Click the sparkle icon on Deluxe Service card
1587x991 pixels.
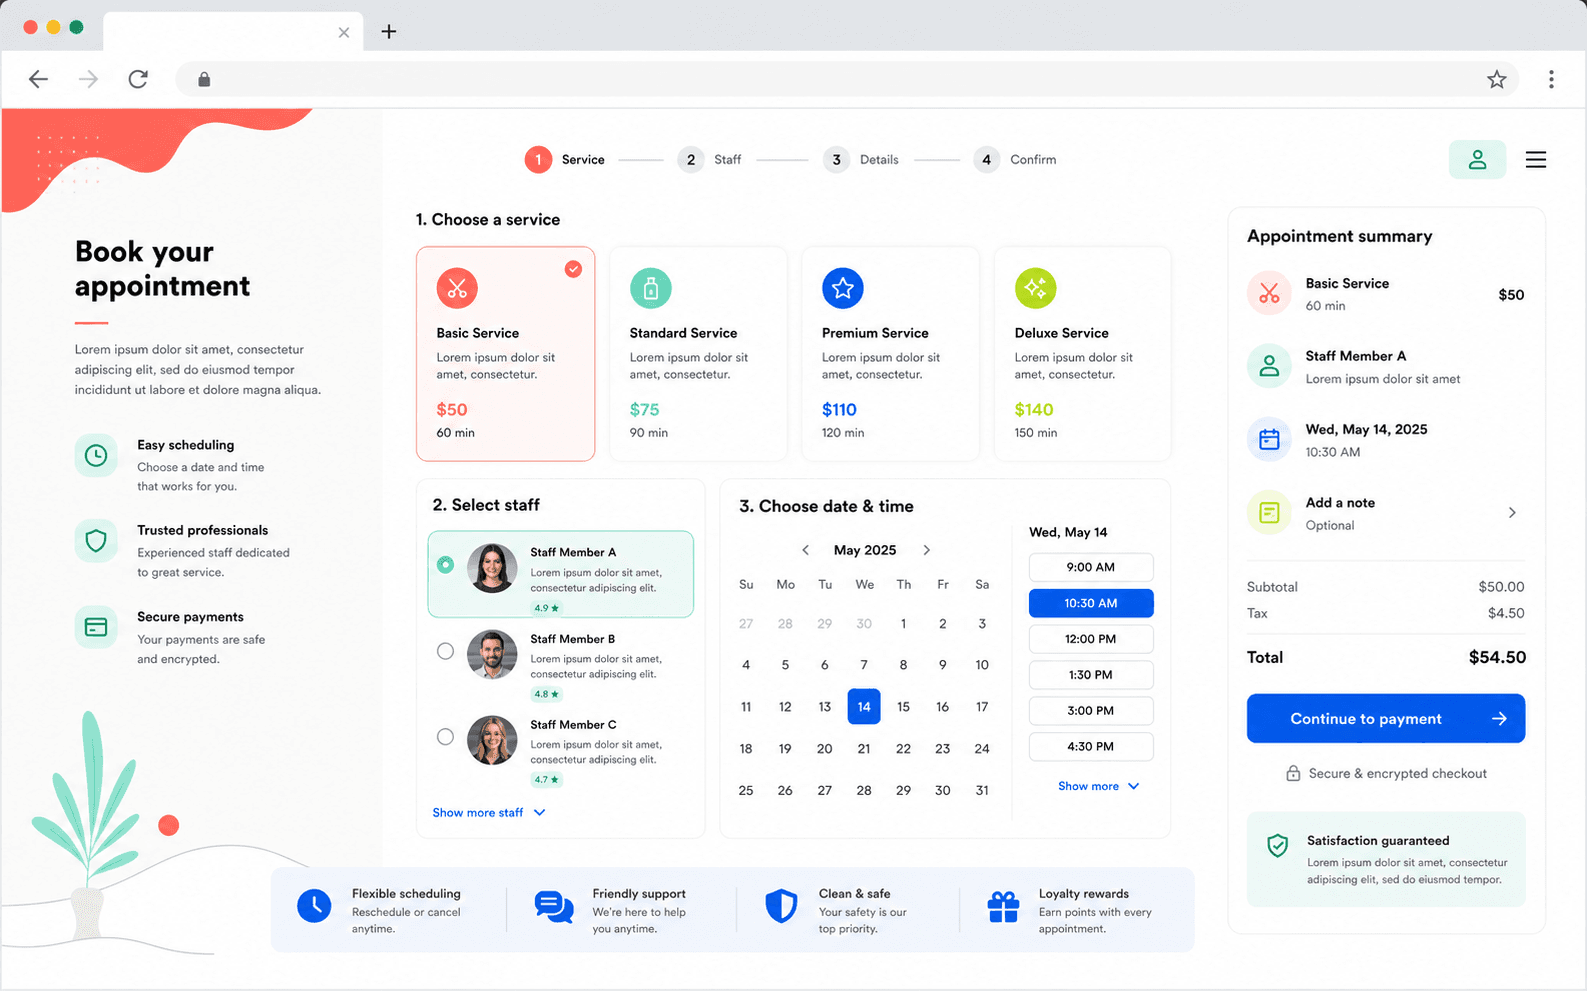[1035, 288]
